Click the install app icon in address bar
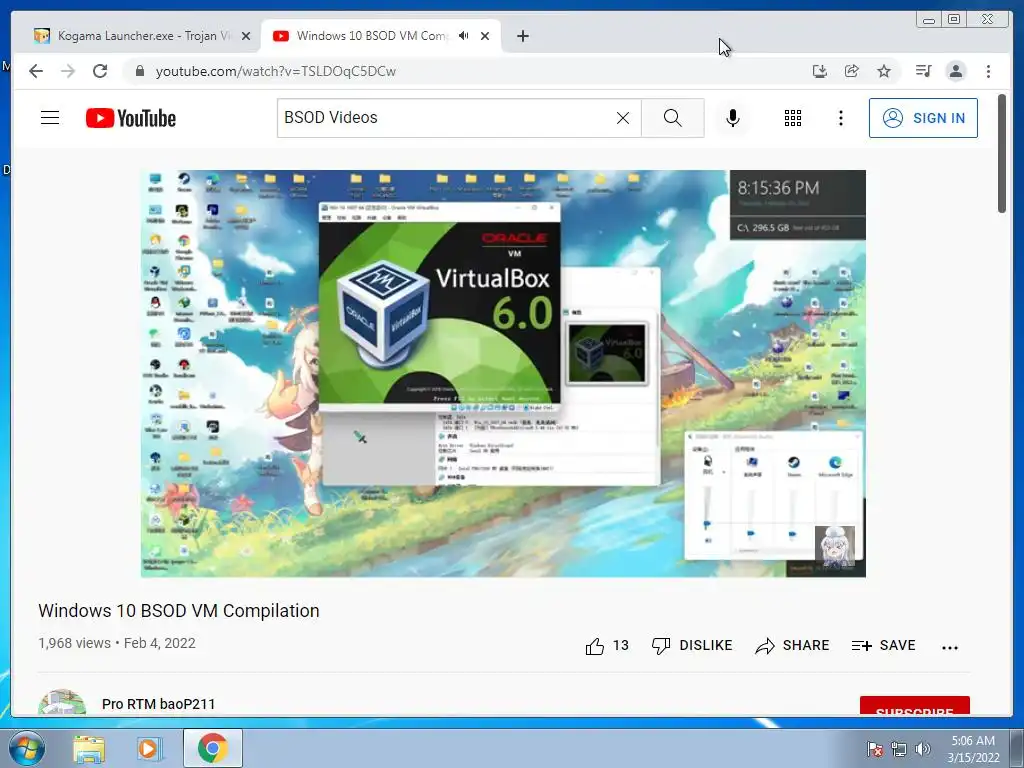 pos(820,71)
